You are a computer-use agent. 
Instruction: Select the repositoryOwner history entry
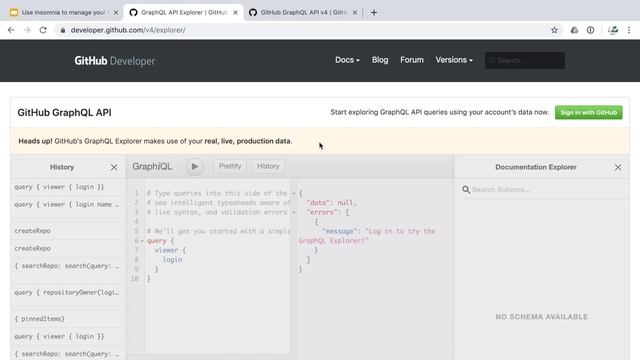[68, 297]
